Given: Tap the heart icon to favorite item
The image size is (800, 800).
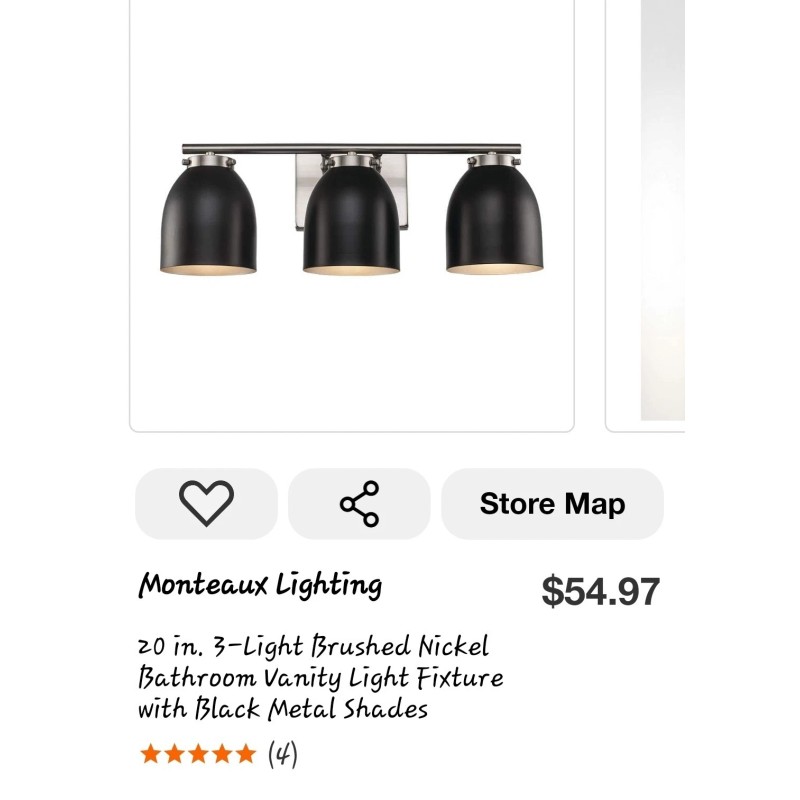Looking at the screenshot, I should pos(206,503).
